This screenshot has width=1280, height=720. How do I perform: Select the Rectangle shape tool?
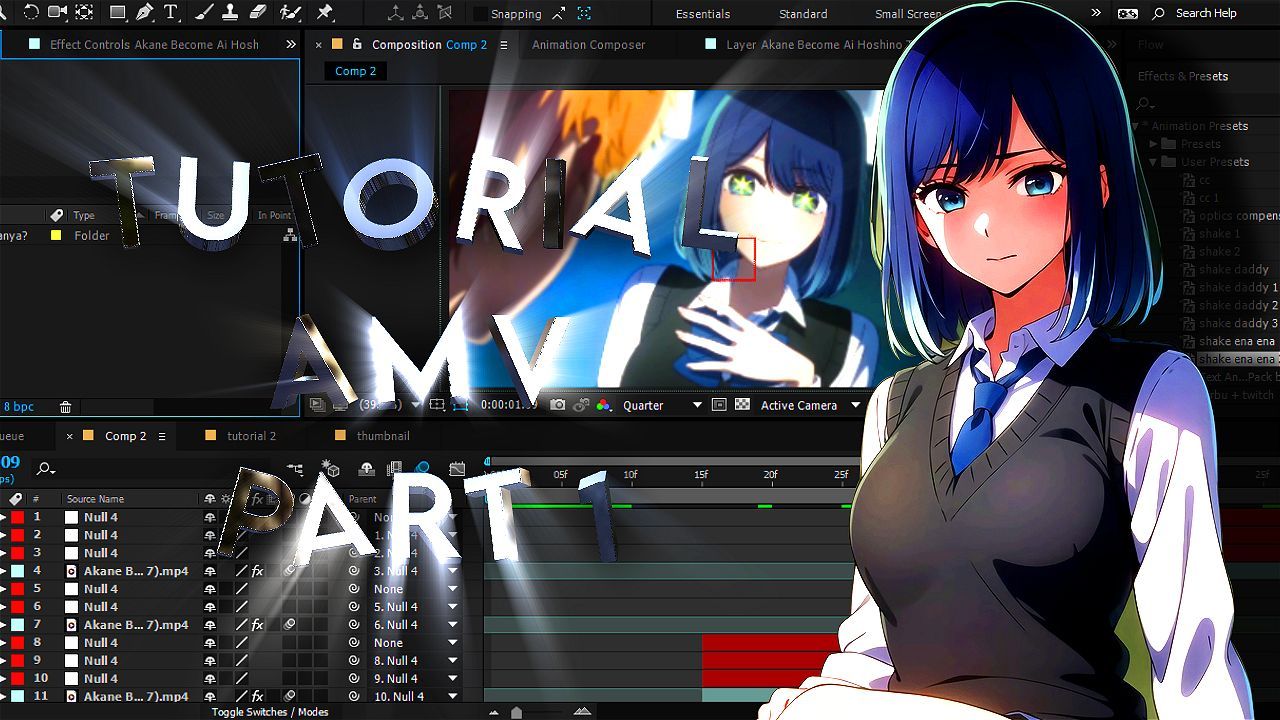pos(118,13)
